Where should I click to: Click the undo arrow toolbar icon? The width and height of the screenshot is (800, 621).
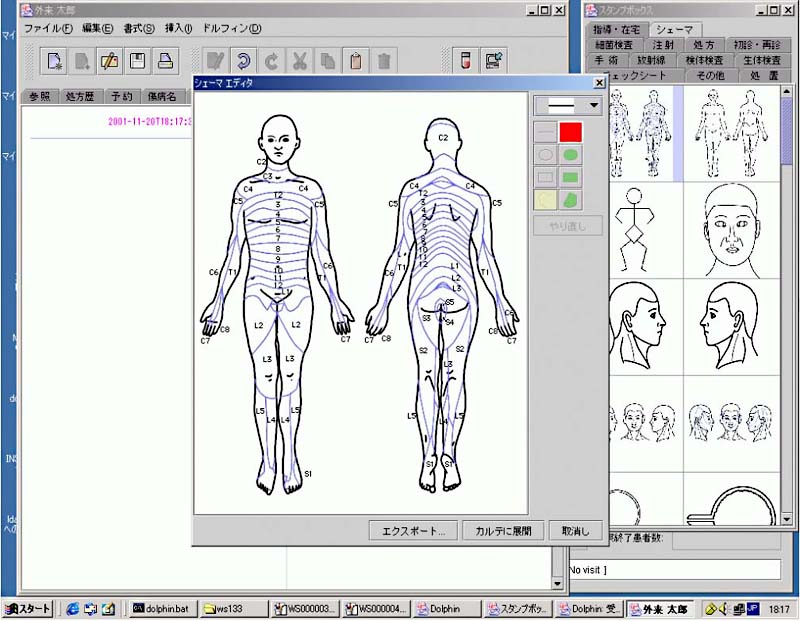(243, 60)
